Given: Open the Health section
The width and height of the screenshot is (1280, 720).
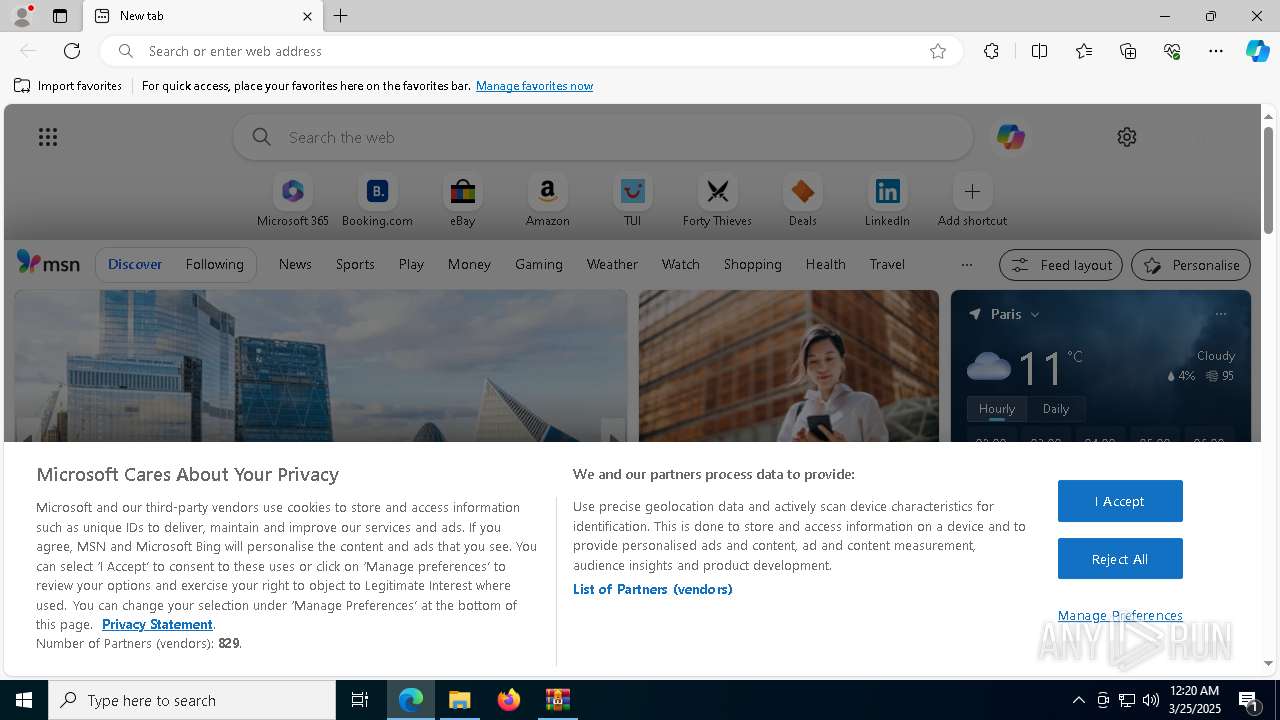Looking at the screenshot, I should point(825,264).
